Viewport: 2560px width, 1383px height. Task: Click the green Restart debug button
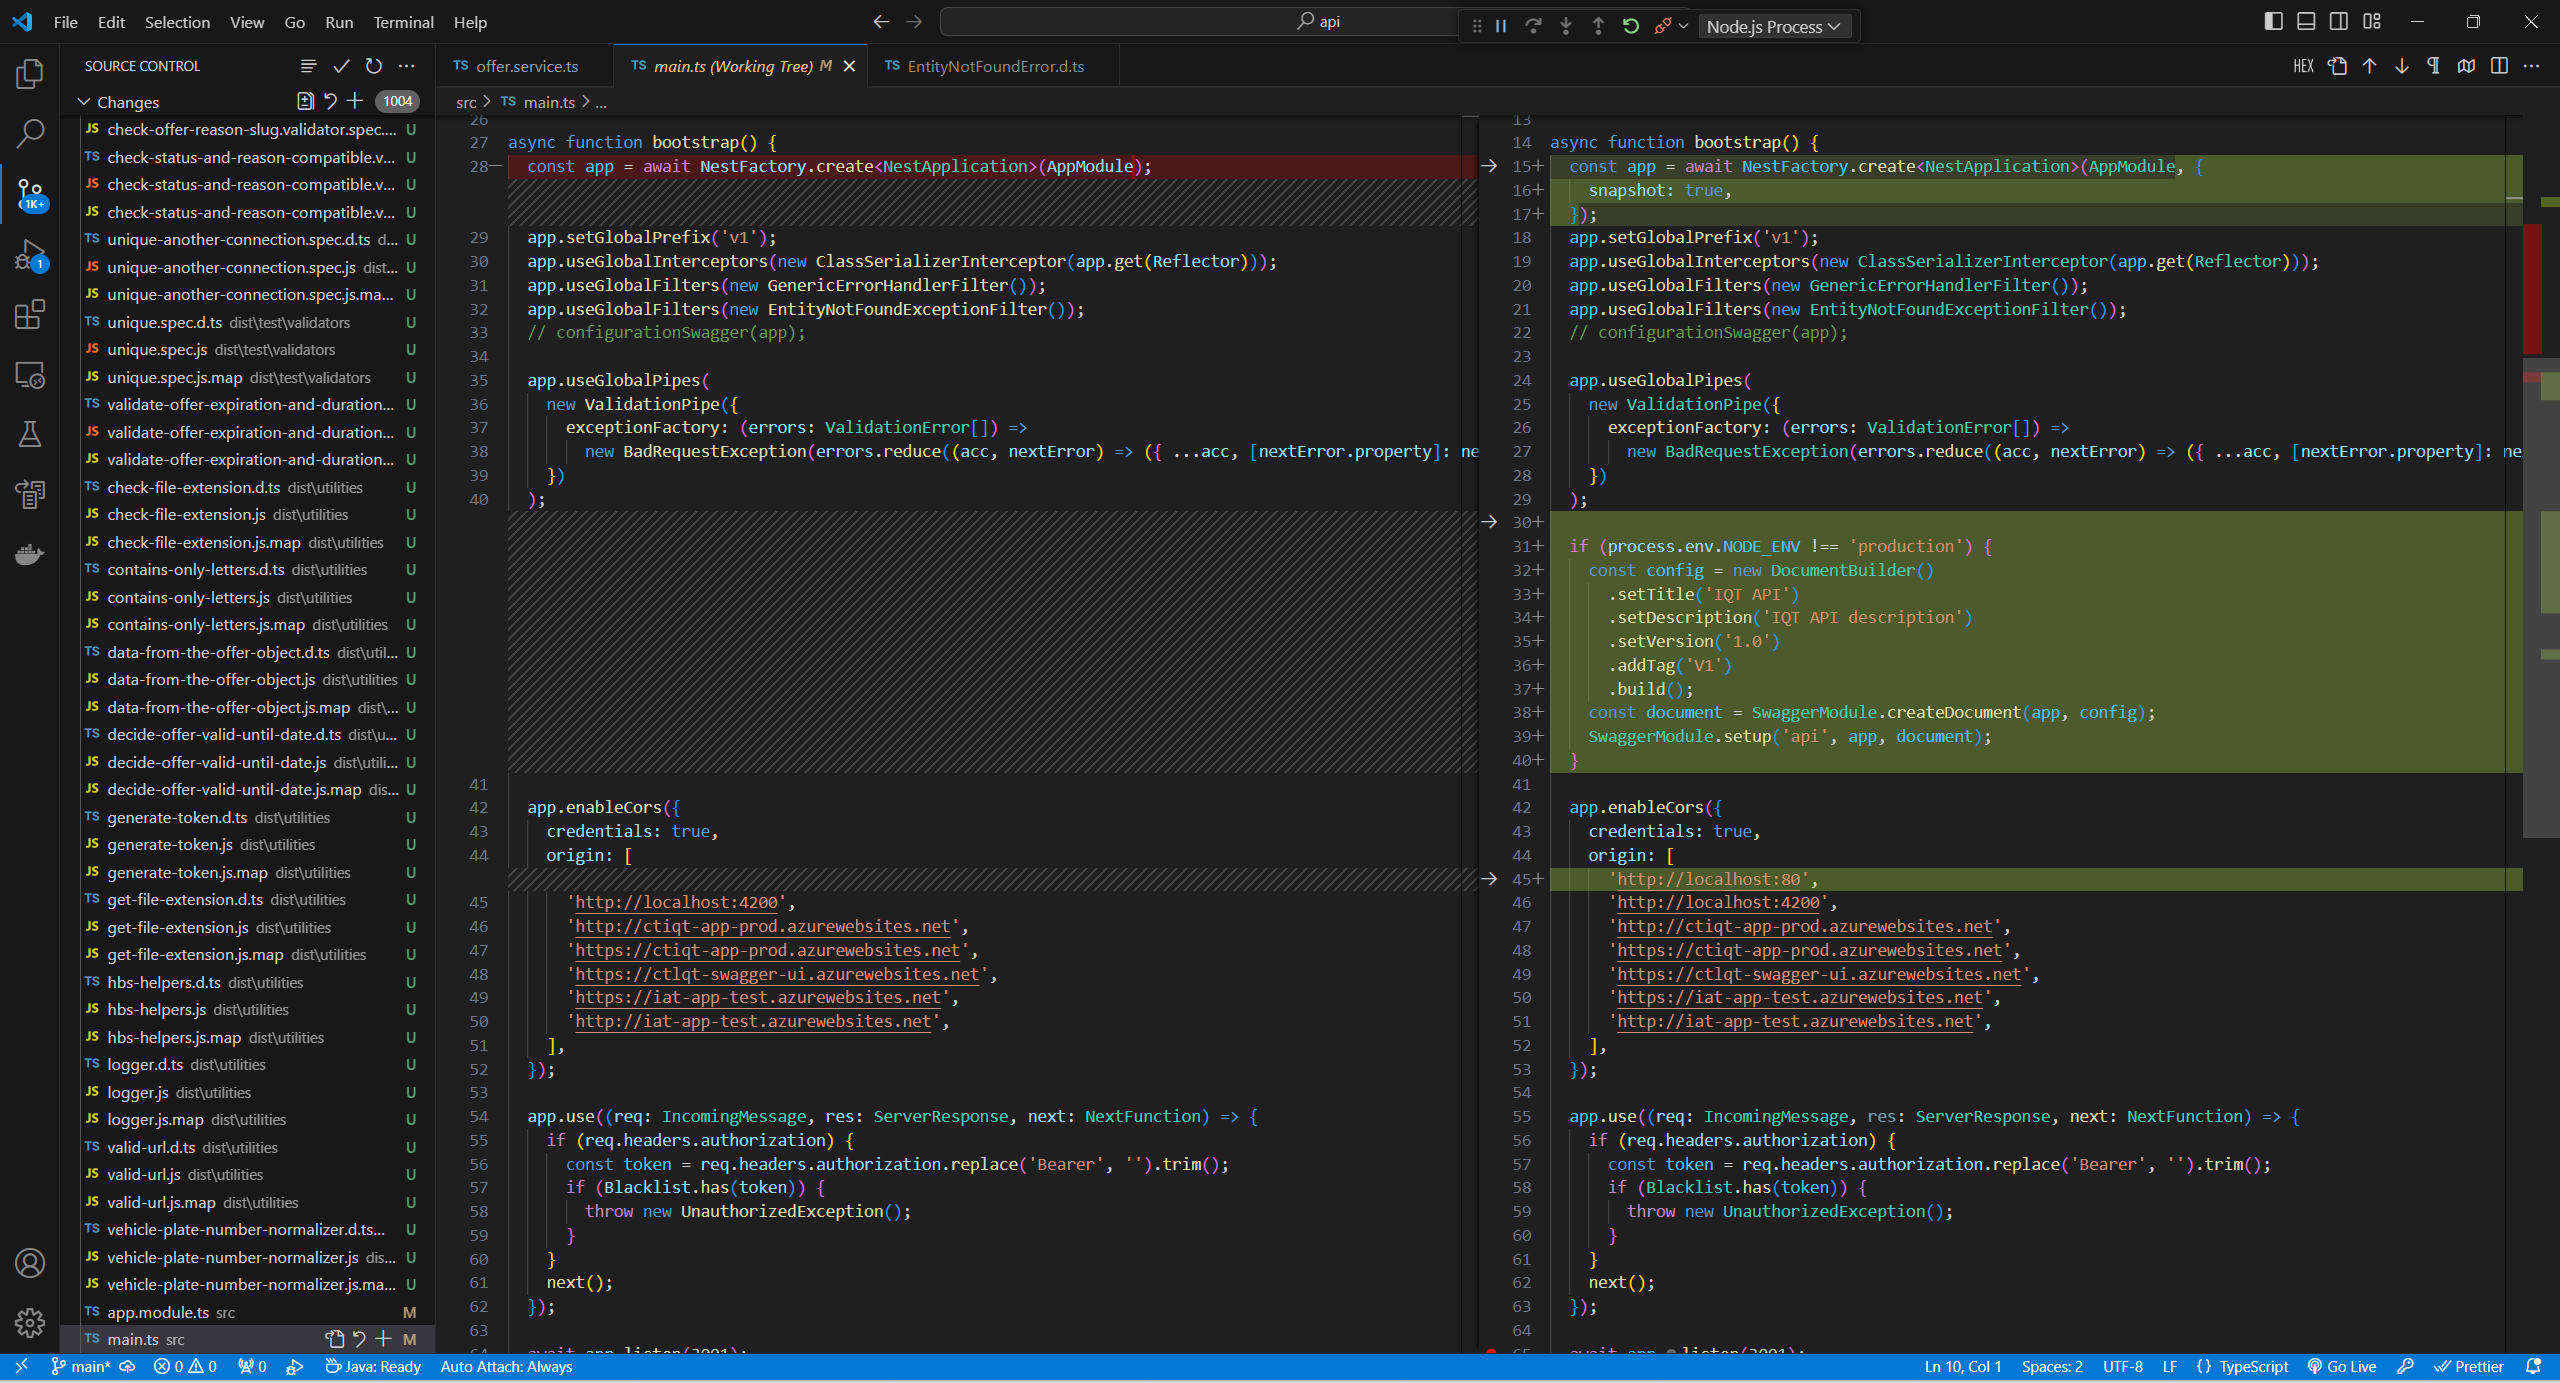pyautogui.click(x=1631, y=26)
